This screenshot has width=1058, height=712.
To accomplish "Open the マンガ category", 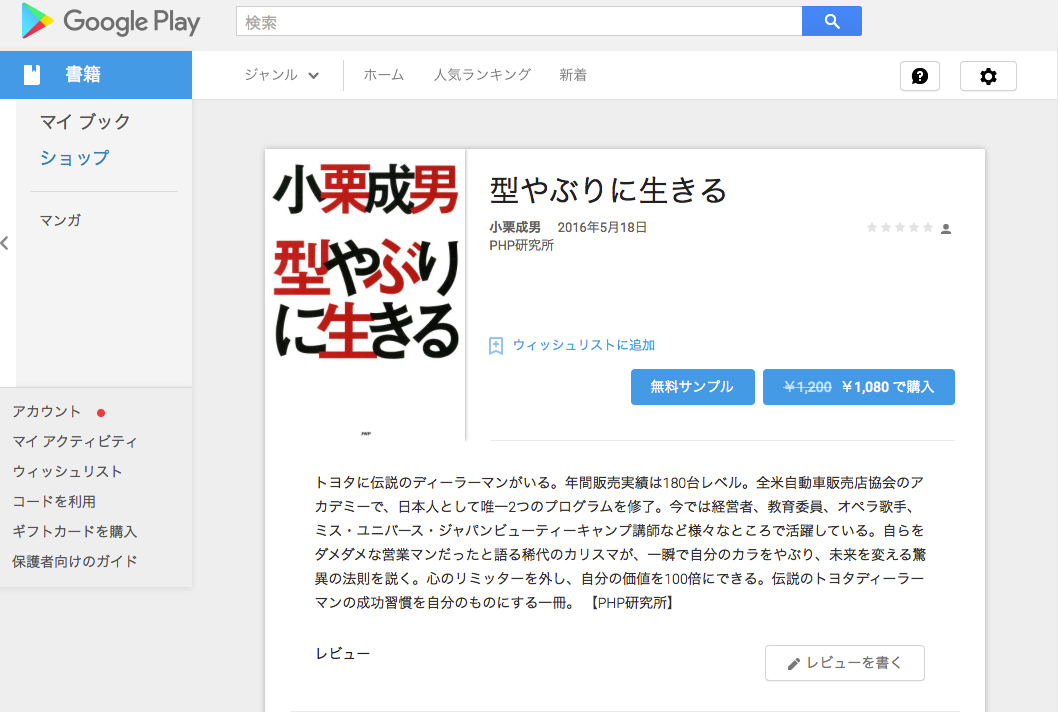I will click(x=60, y=220).
